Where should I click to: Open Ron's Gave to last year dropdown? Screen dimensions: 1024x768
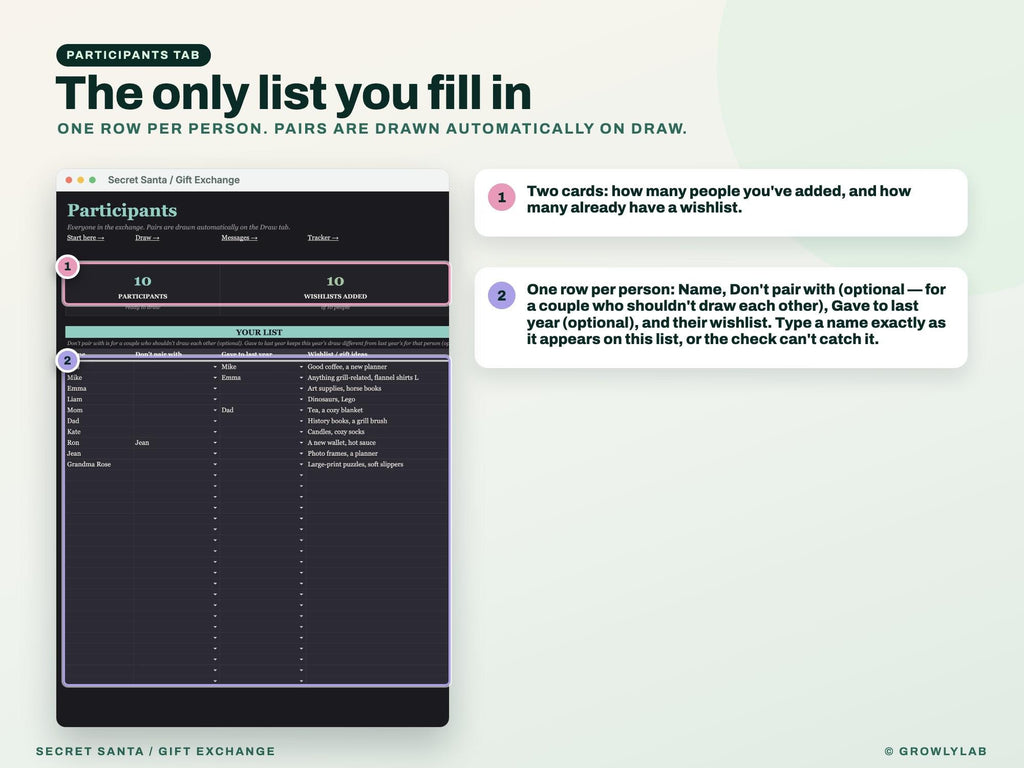pos(301,443)
